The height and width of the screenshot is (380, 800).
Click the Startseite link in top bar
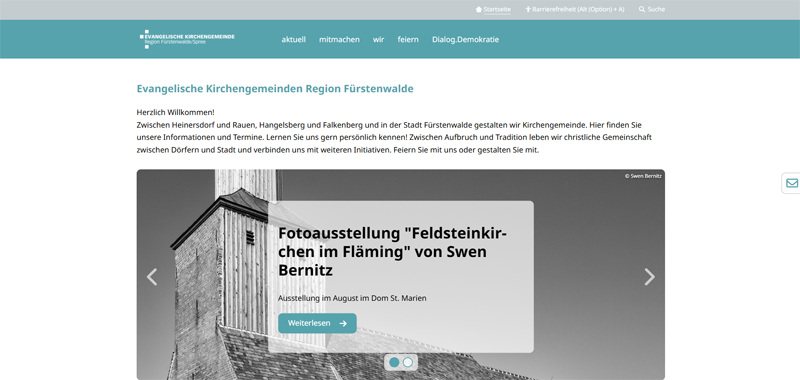497,9
